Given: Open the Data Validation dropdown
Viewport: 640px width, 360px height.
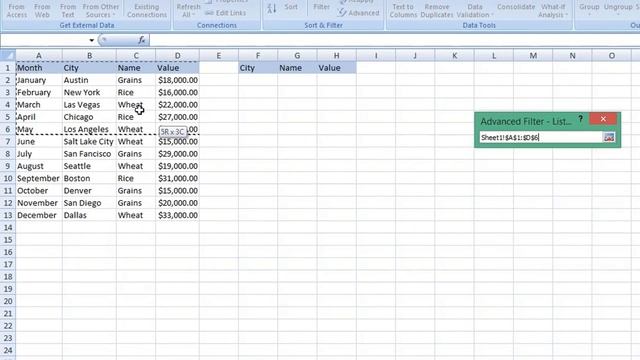Looking at the screenshot, I should point(475,10).
